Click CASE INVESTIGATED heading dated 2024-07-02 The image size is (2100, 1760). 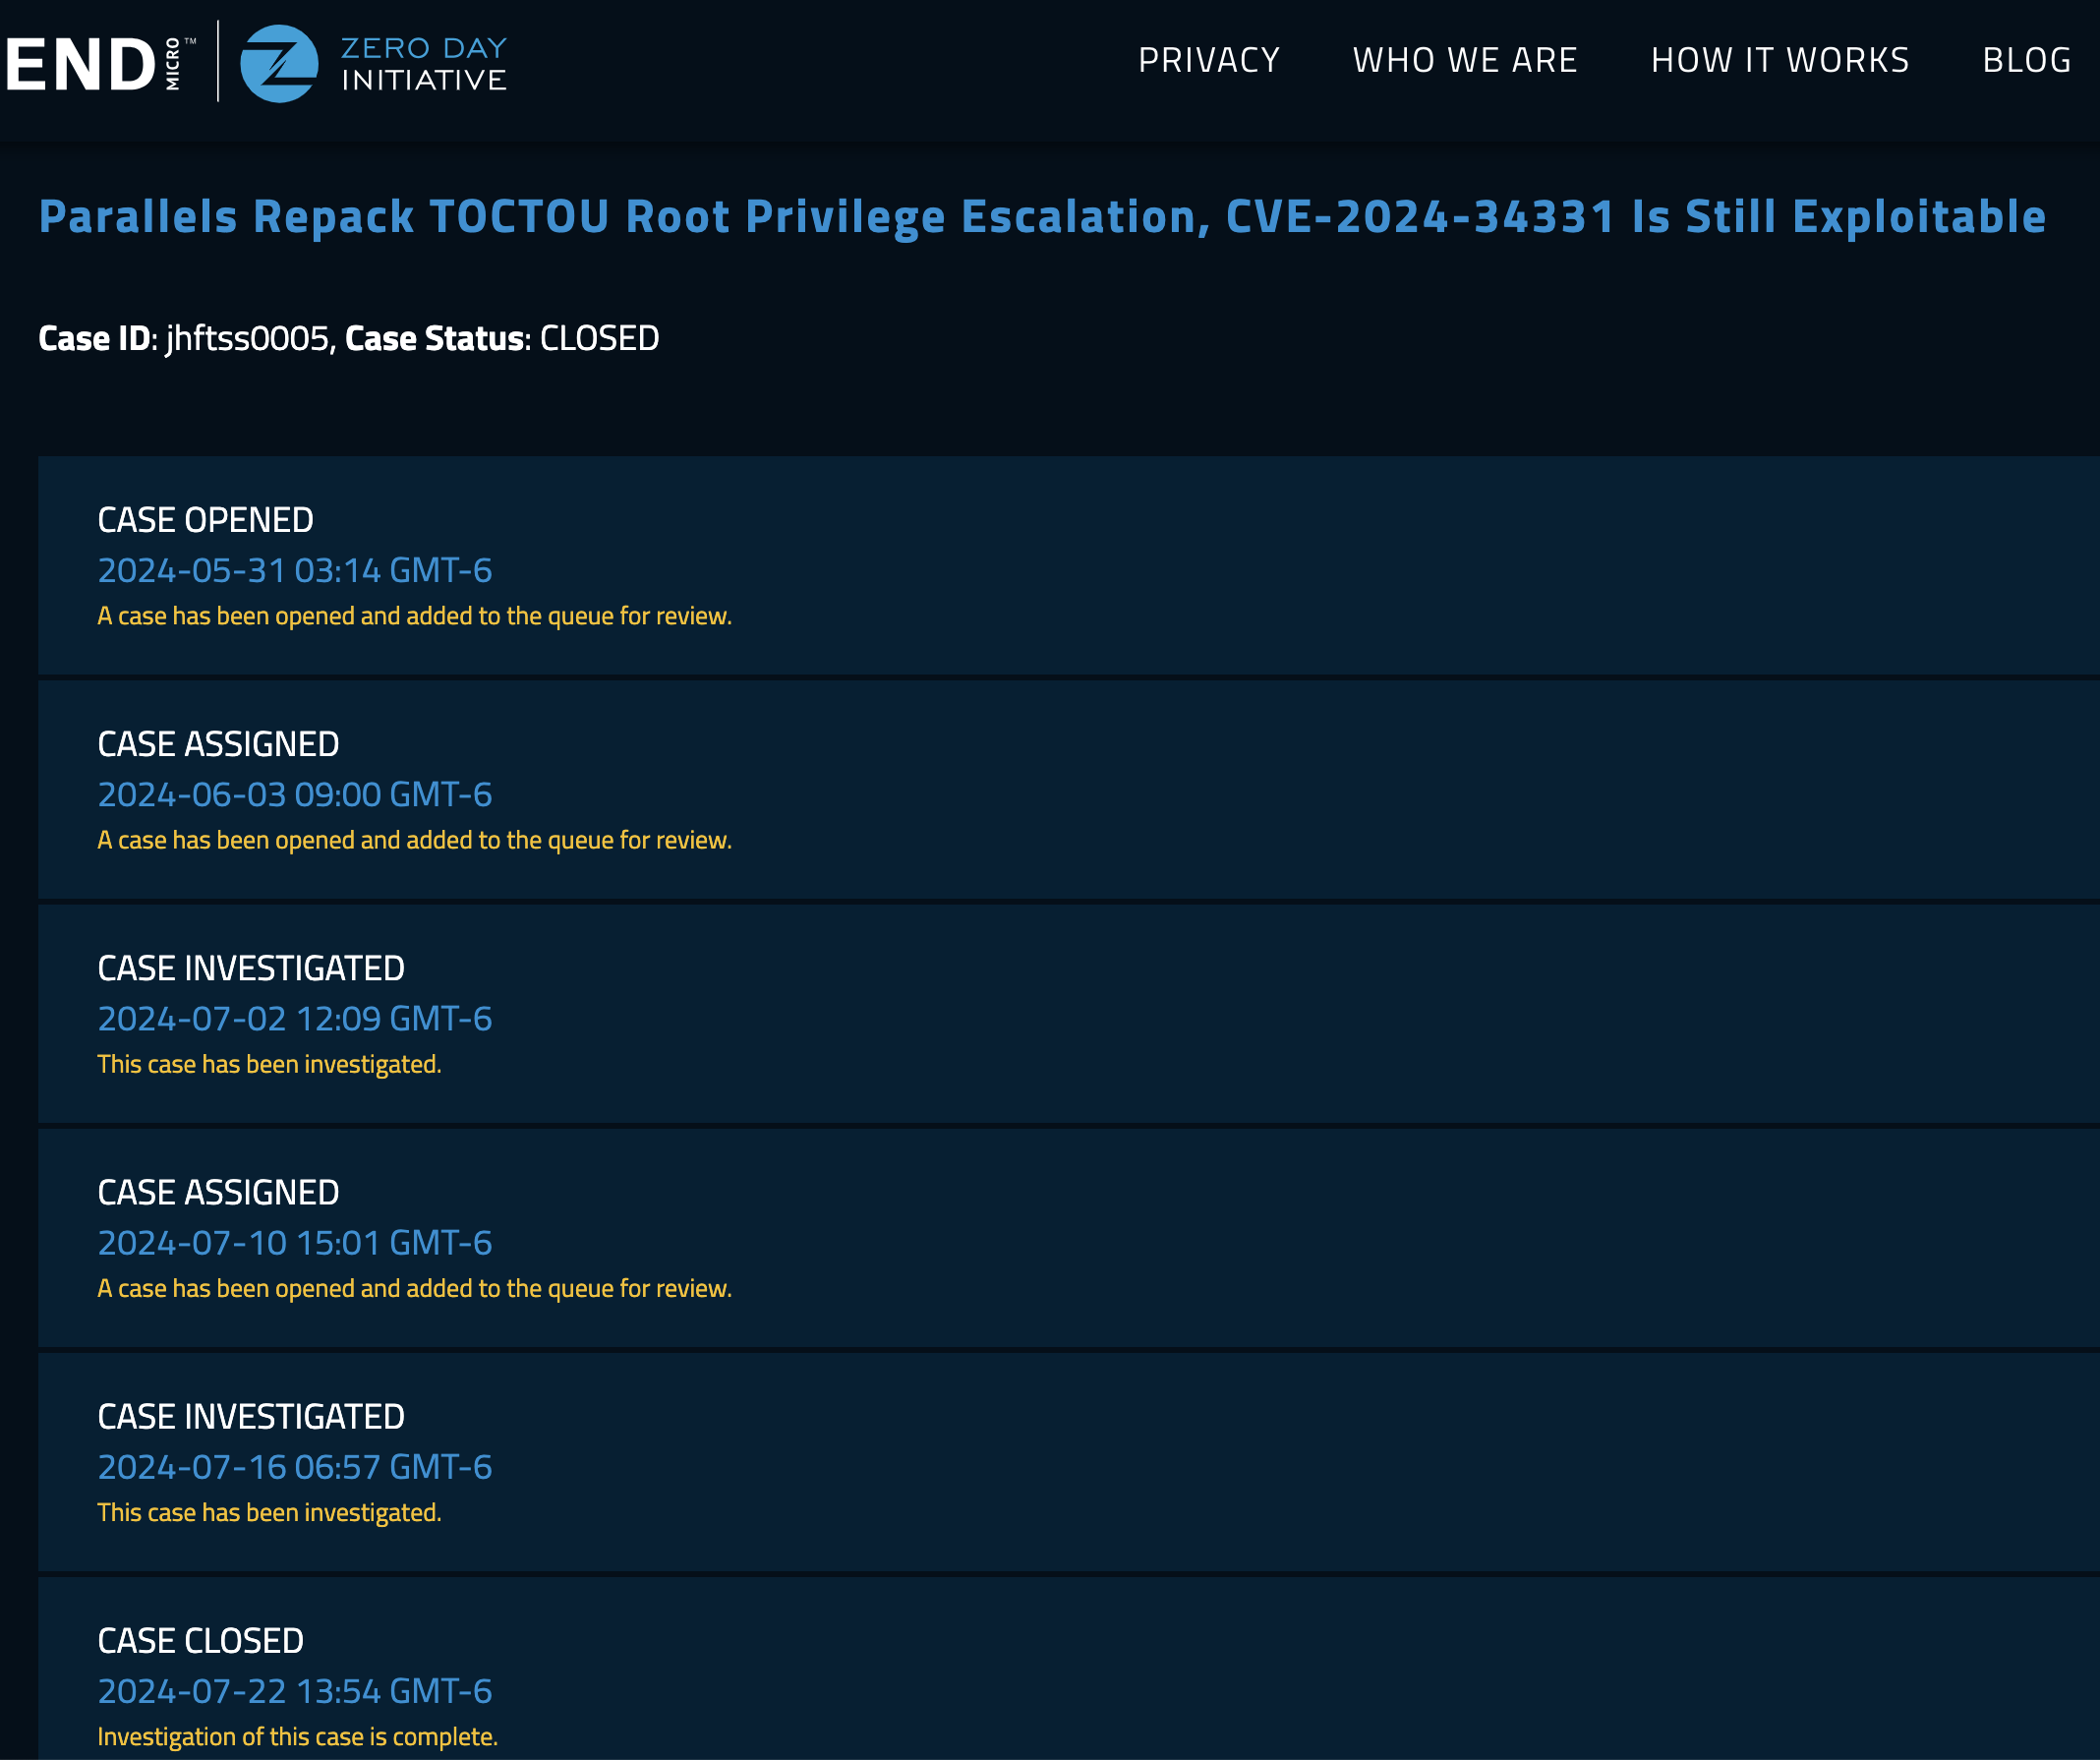tap(251, 968)
